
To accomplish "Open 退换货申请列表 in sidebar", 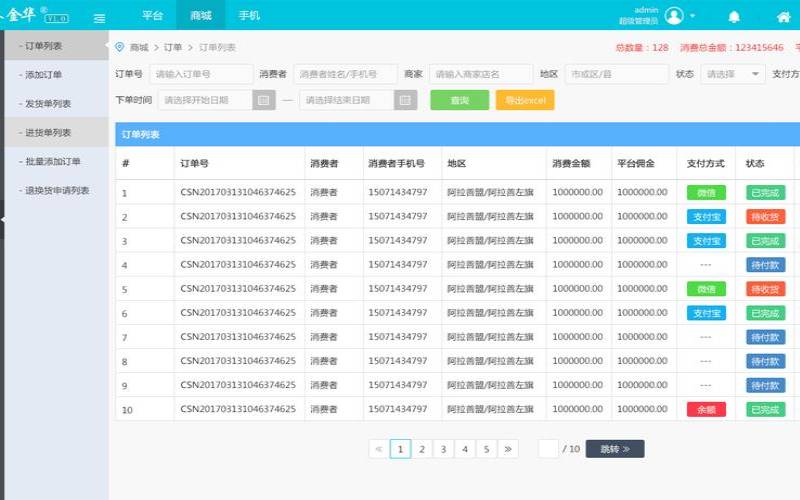I will click(x=57, y=190).
